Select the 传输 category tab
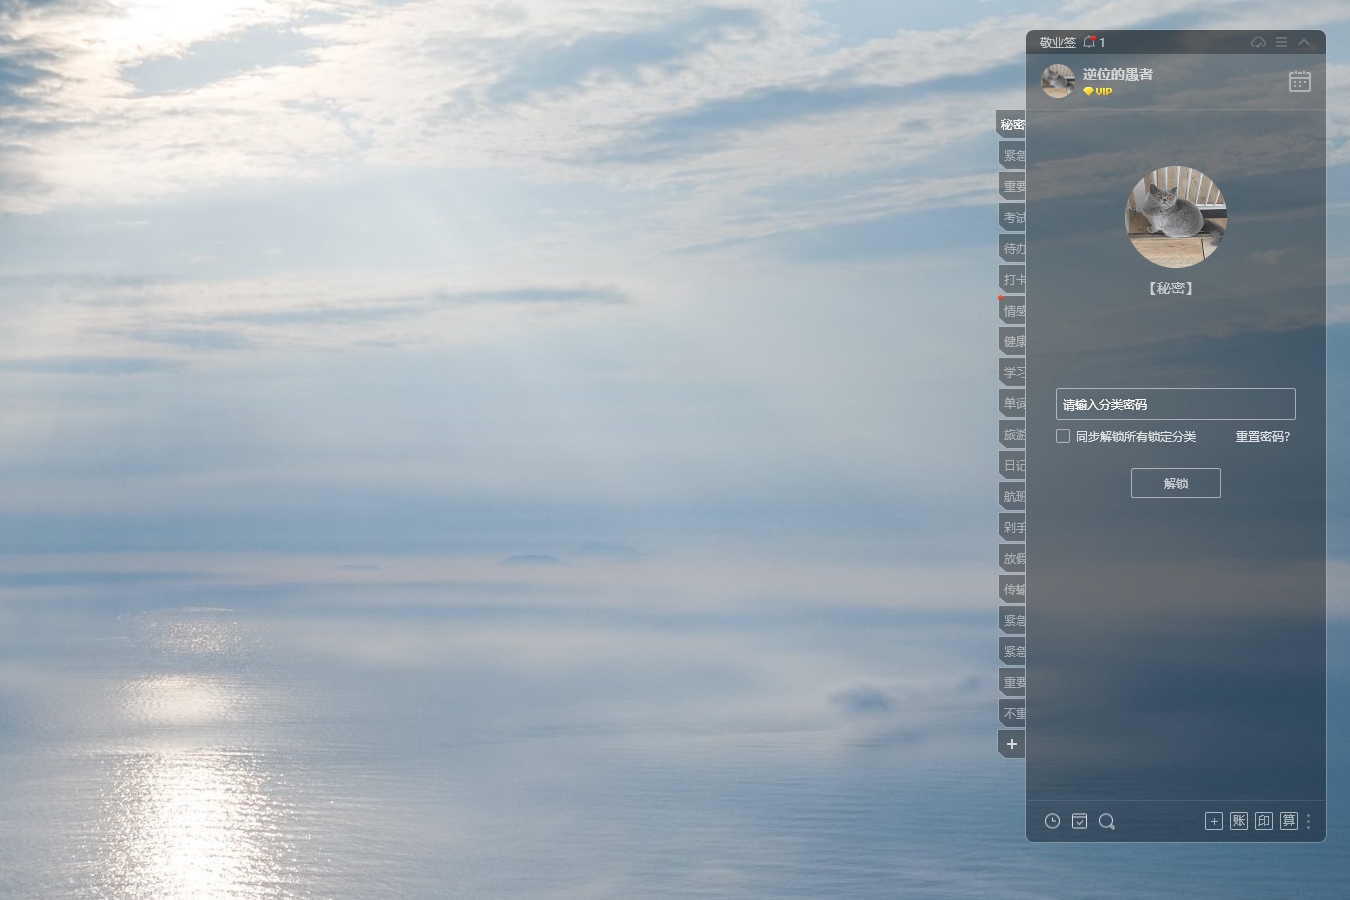This screenshot has width=1350, height=900. tap(1013, 589)
